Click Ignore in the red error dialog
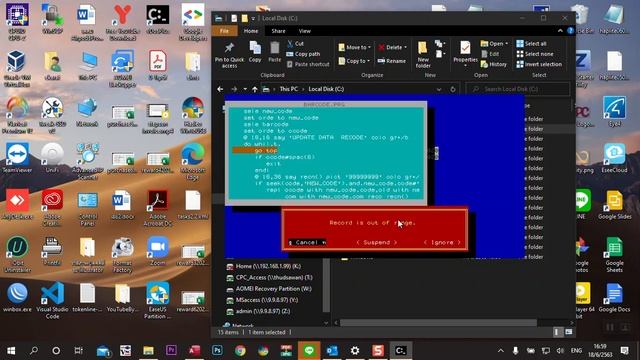Screen dimensions: 640x360 point(442,242)
